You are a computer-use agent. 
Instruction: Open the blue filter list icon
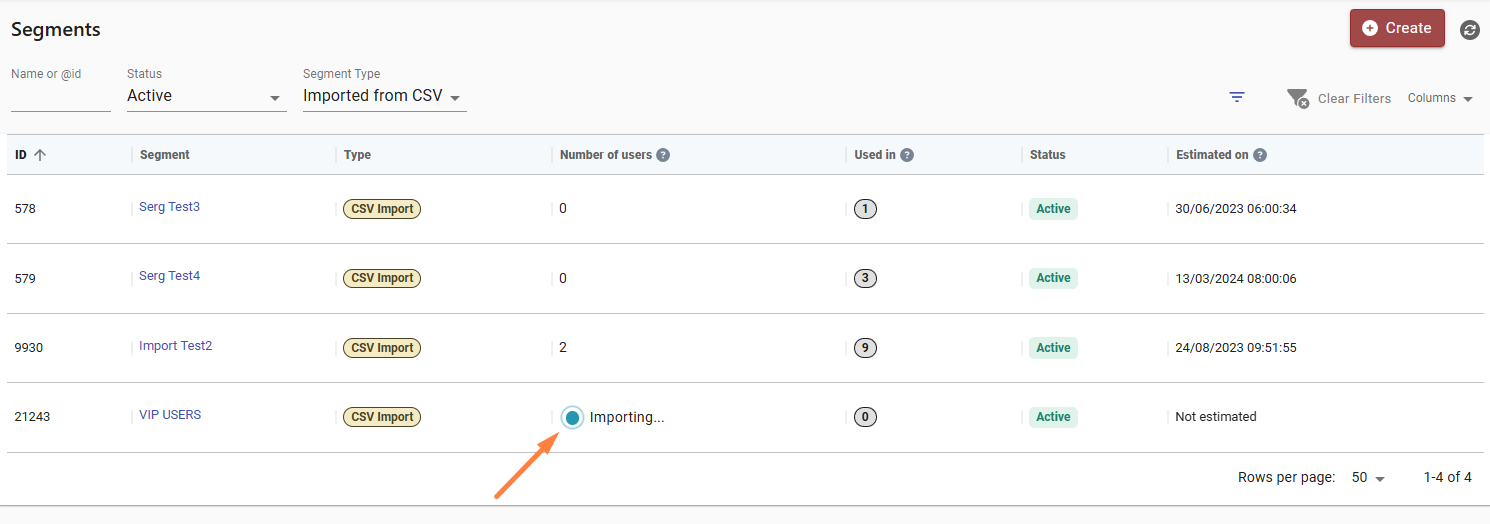1237,97
